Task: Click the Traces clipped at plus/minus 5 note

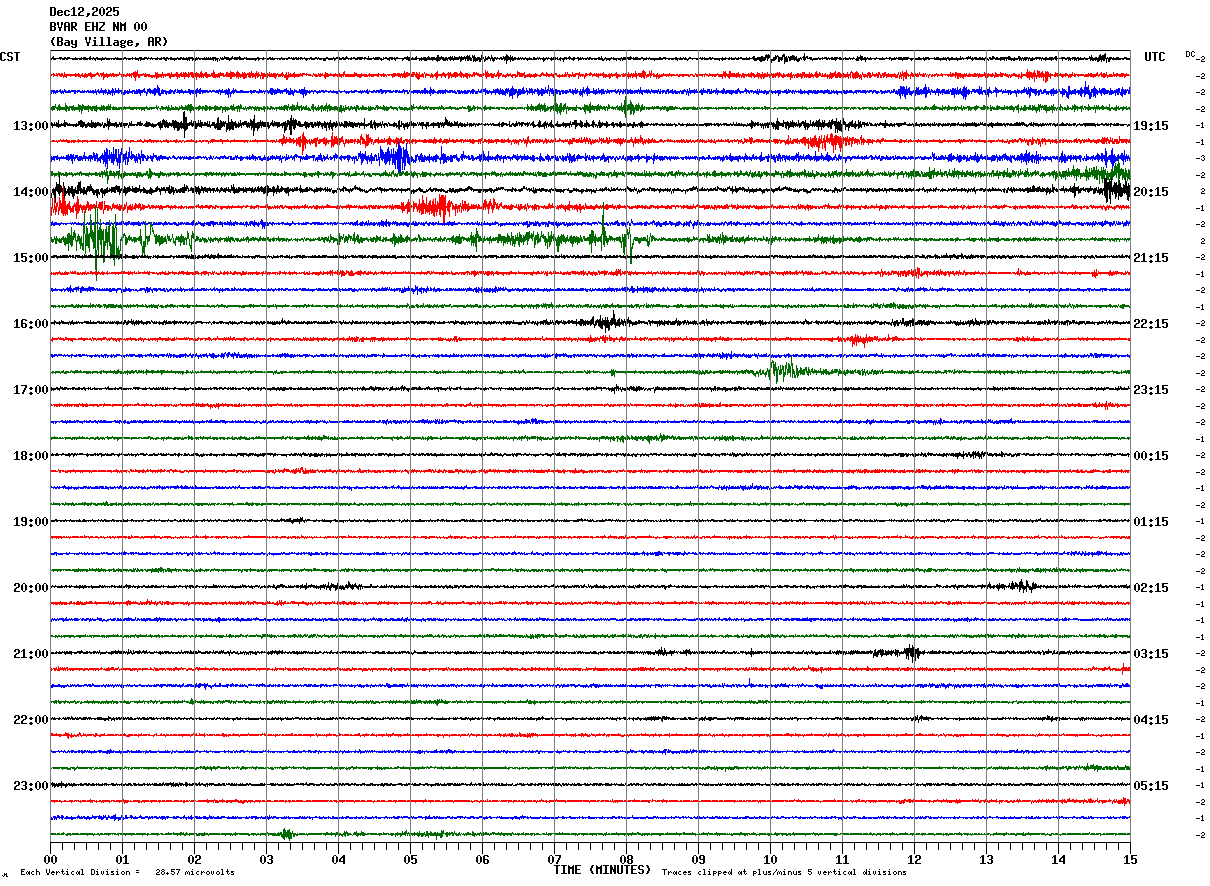Action: [784, 872]
